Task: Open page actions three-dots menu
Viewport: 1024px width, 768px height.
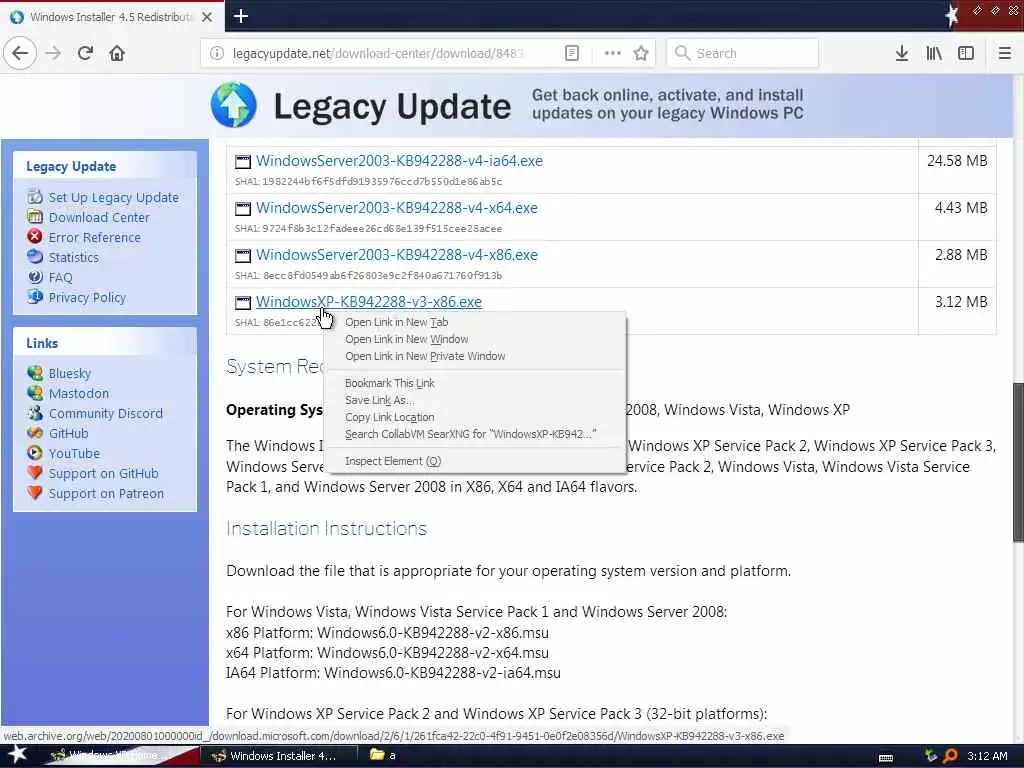Action: pyautogui.click(x=613, y=53)
